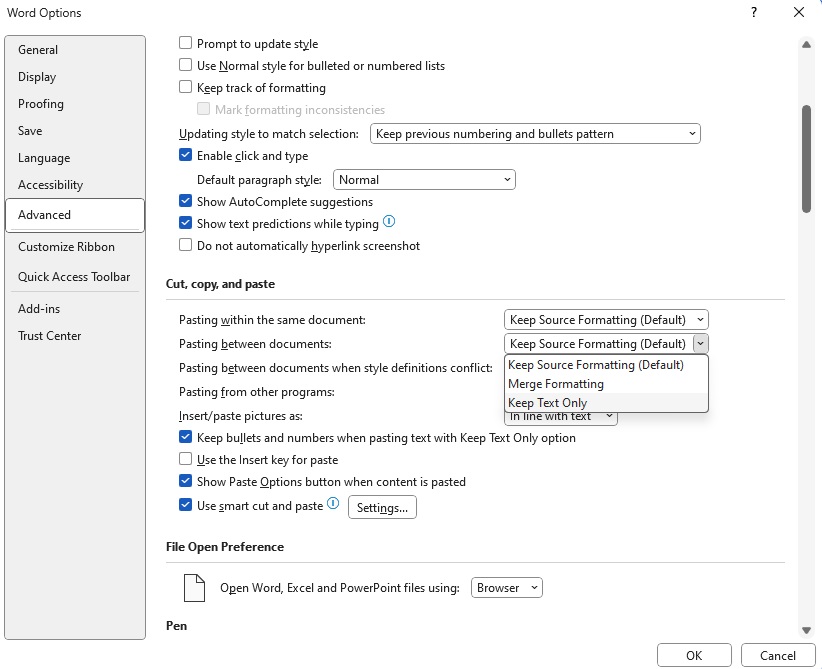This screenshot has width=822, height=669.
Task: Close the Word Options dialog
Action: [799, 13]
